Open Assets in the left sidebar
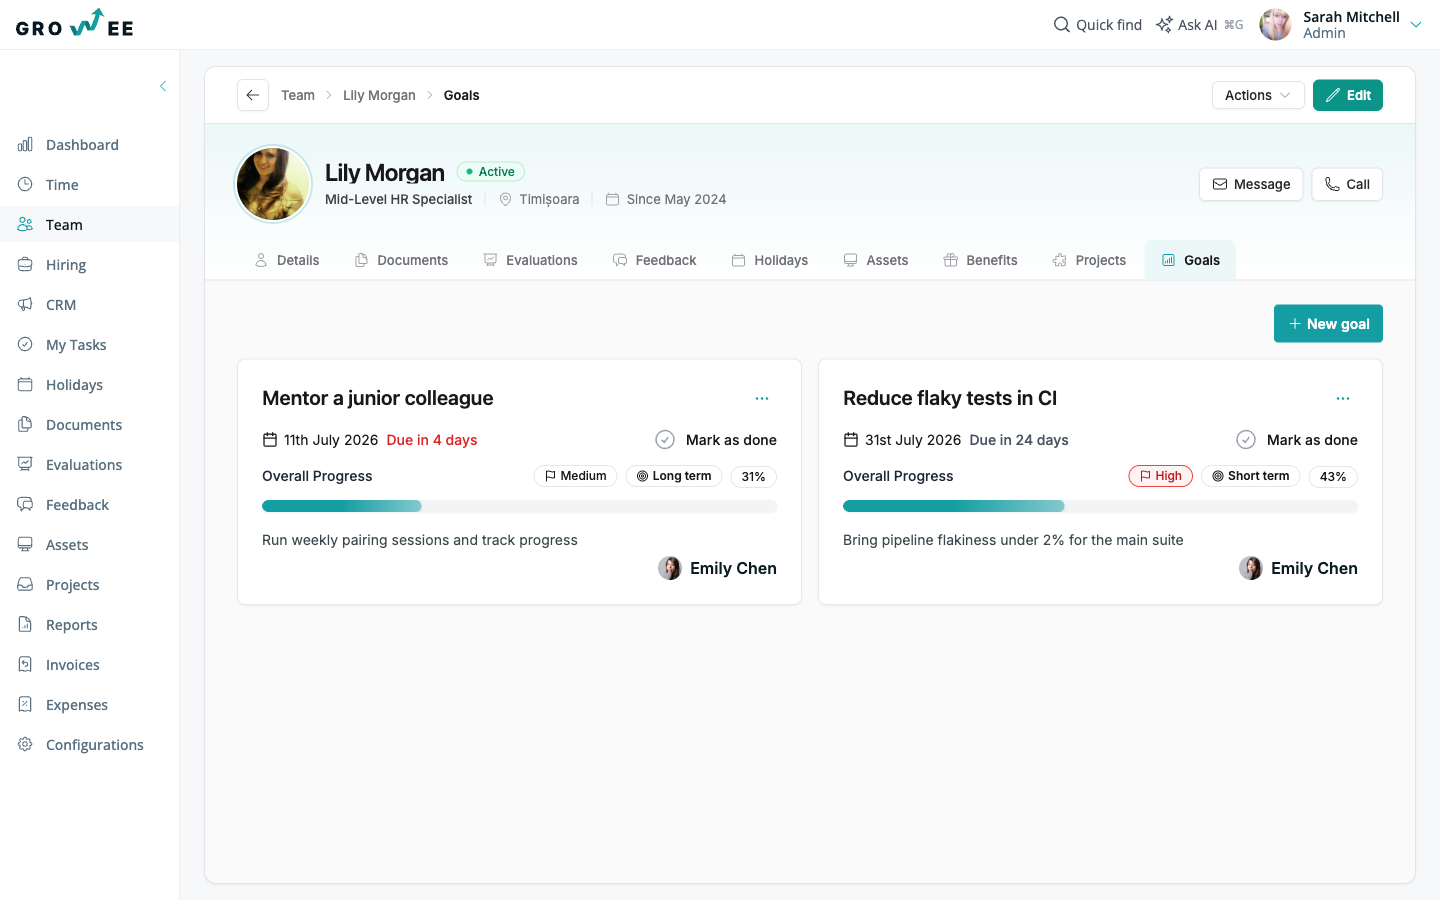 click(67, 545)
